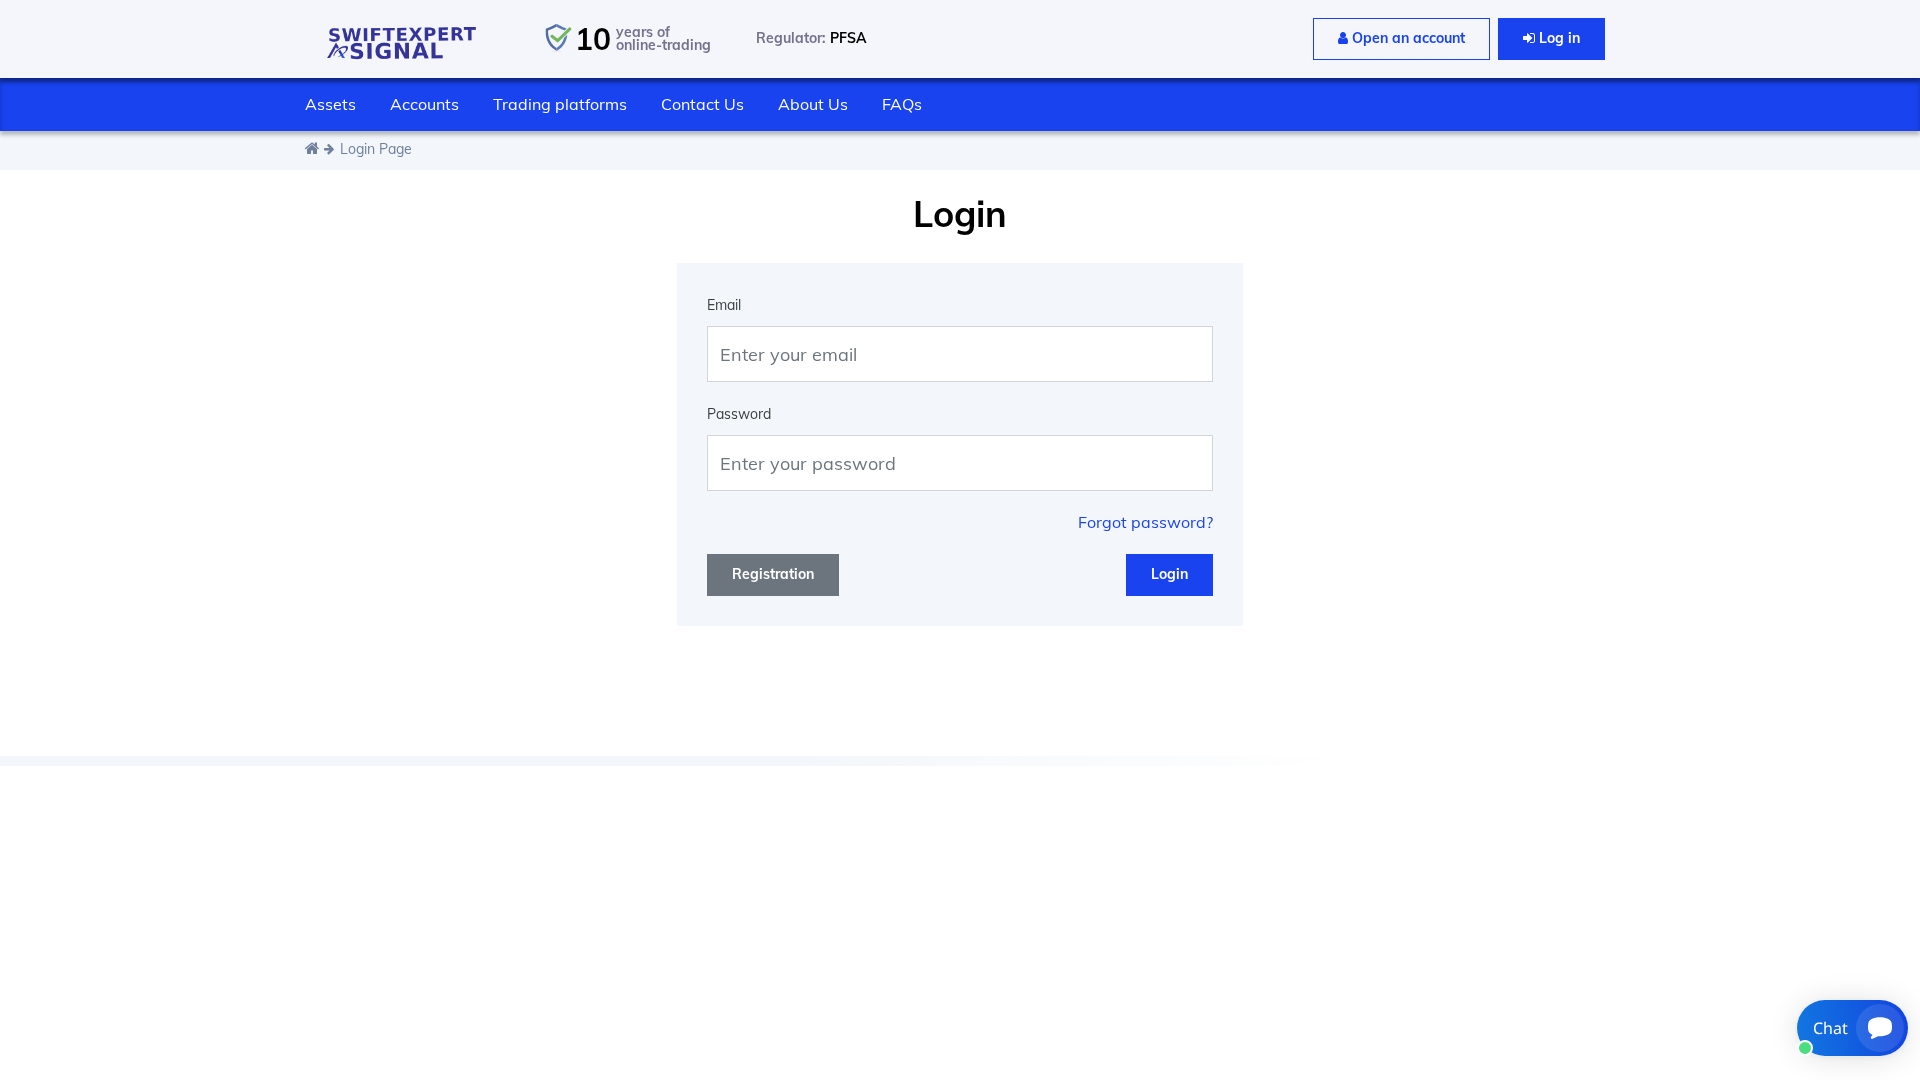1920x1080 pixels.
Task: Open the Smartsupp chat bubble icon
Action: coord(1880,1028)
